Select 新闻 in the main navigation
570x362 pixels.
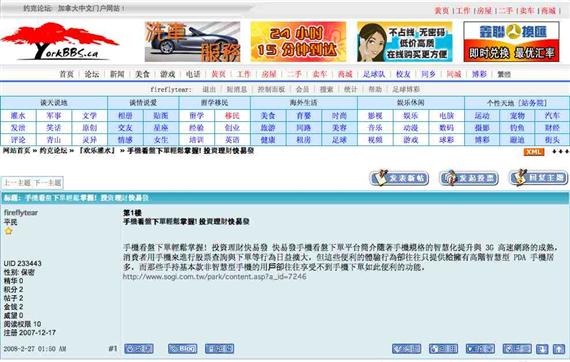[117, 74]
